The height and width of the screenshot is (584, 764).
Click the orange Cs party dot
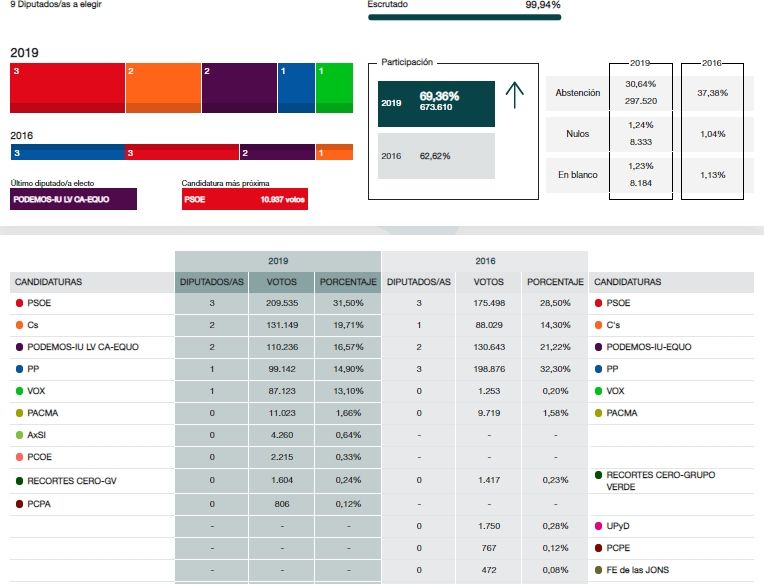click(20, 325)
